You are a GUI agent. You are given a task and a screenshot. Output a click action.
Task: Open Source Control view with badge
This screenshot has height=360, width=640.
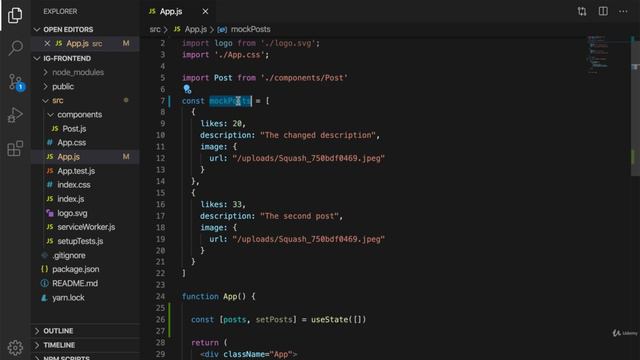[16, 82]
